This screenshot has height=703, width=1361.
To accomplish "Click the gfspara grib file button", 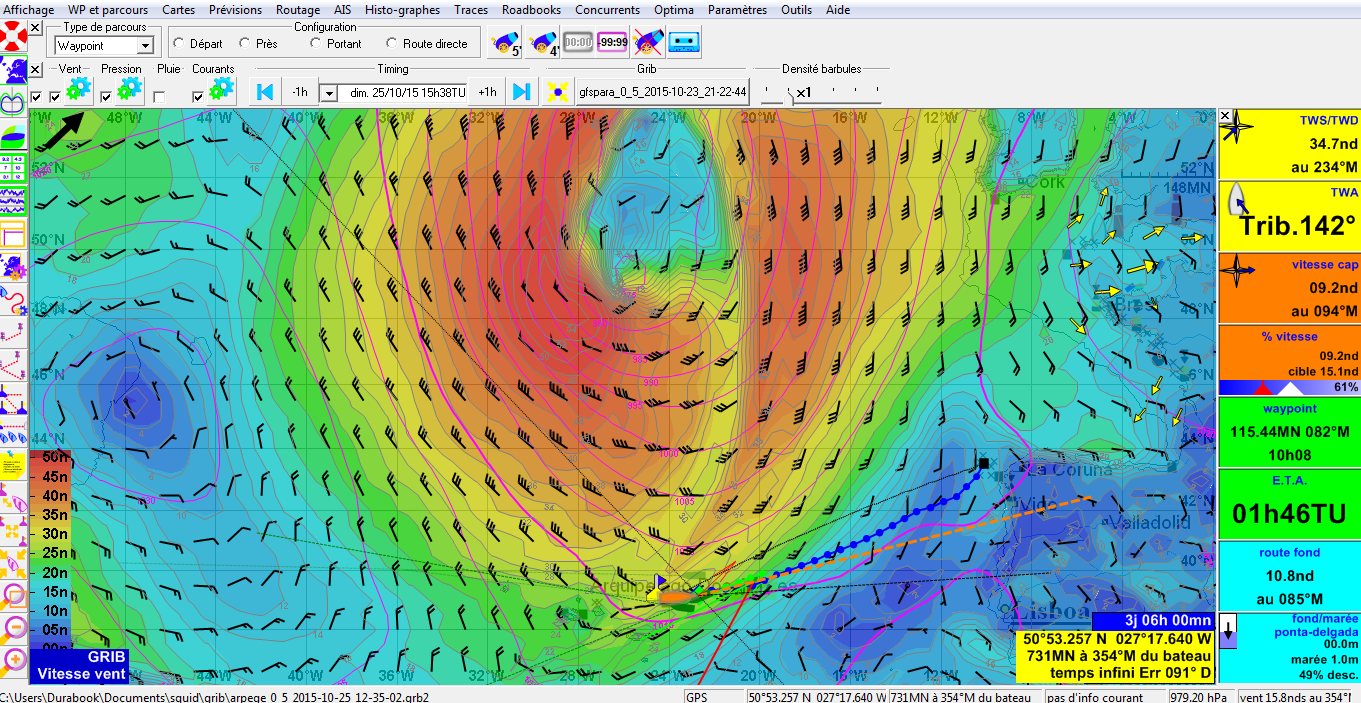I will click(x=663, y=92).
